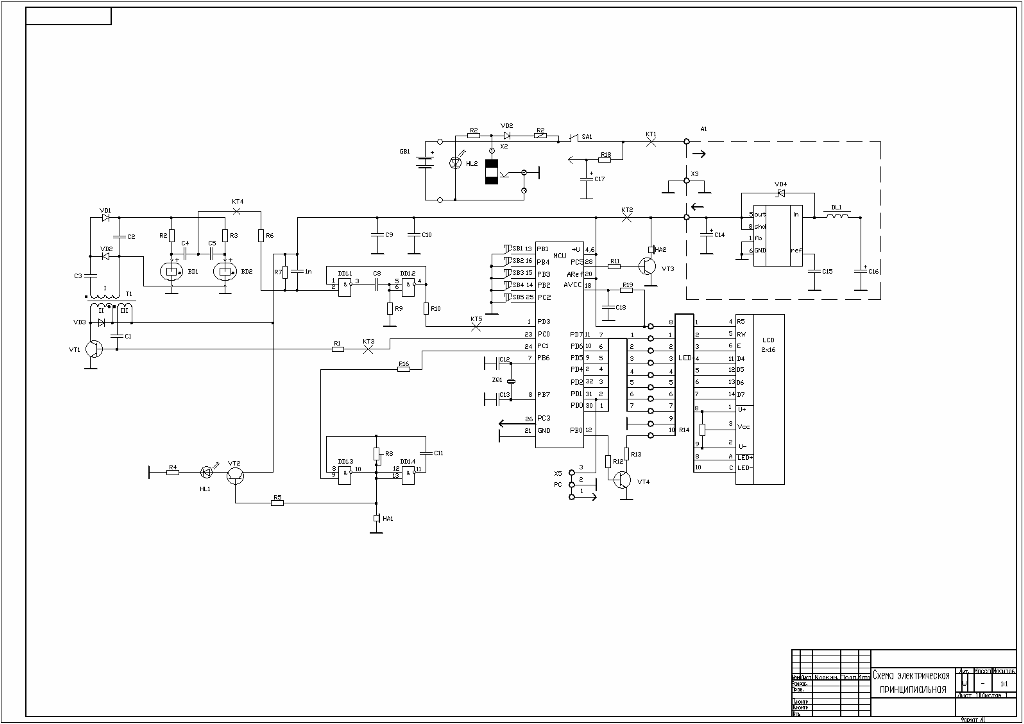Select the schematic title block text
Screen dimensions: 1024x724
coord(912,683)
